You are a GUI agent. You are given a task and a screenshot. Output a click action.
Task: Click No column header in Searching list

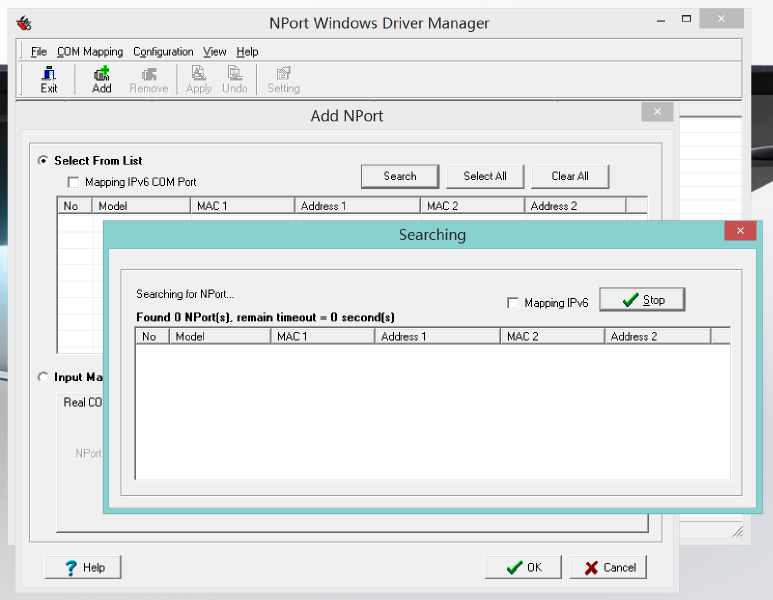152,336
